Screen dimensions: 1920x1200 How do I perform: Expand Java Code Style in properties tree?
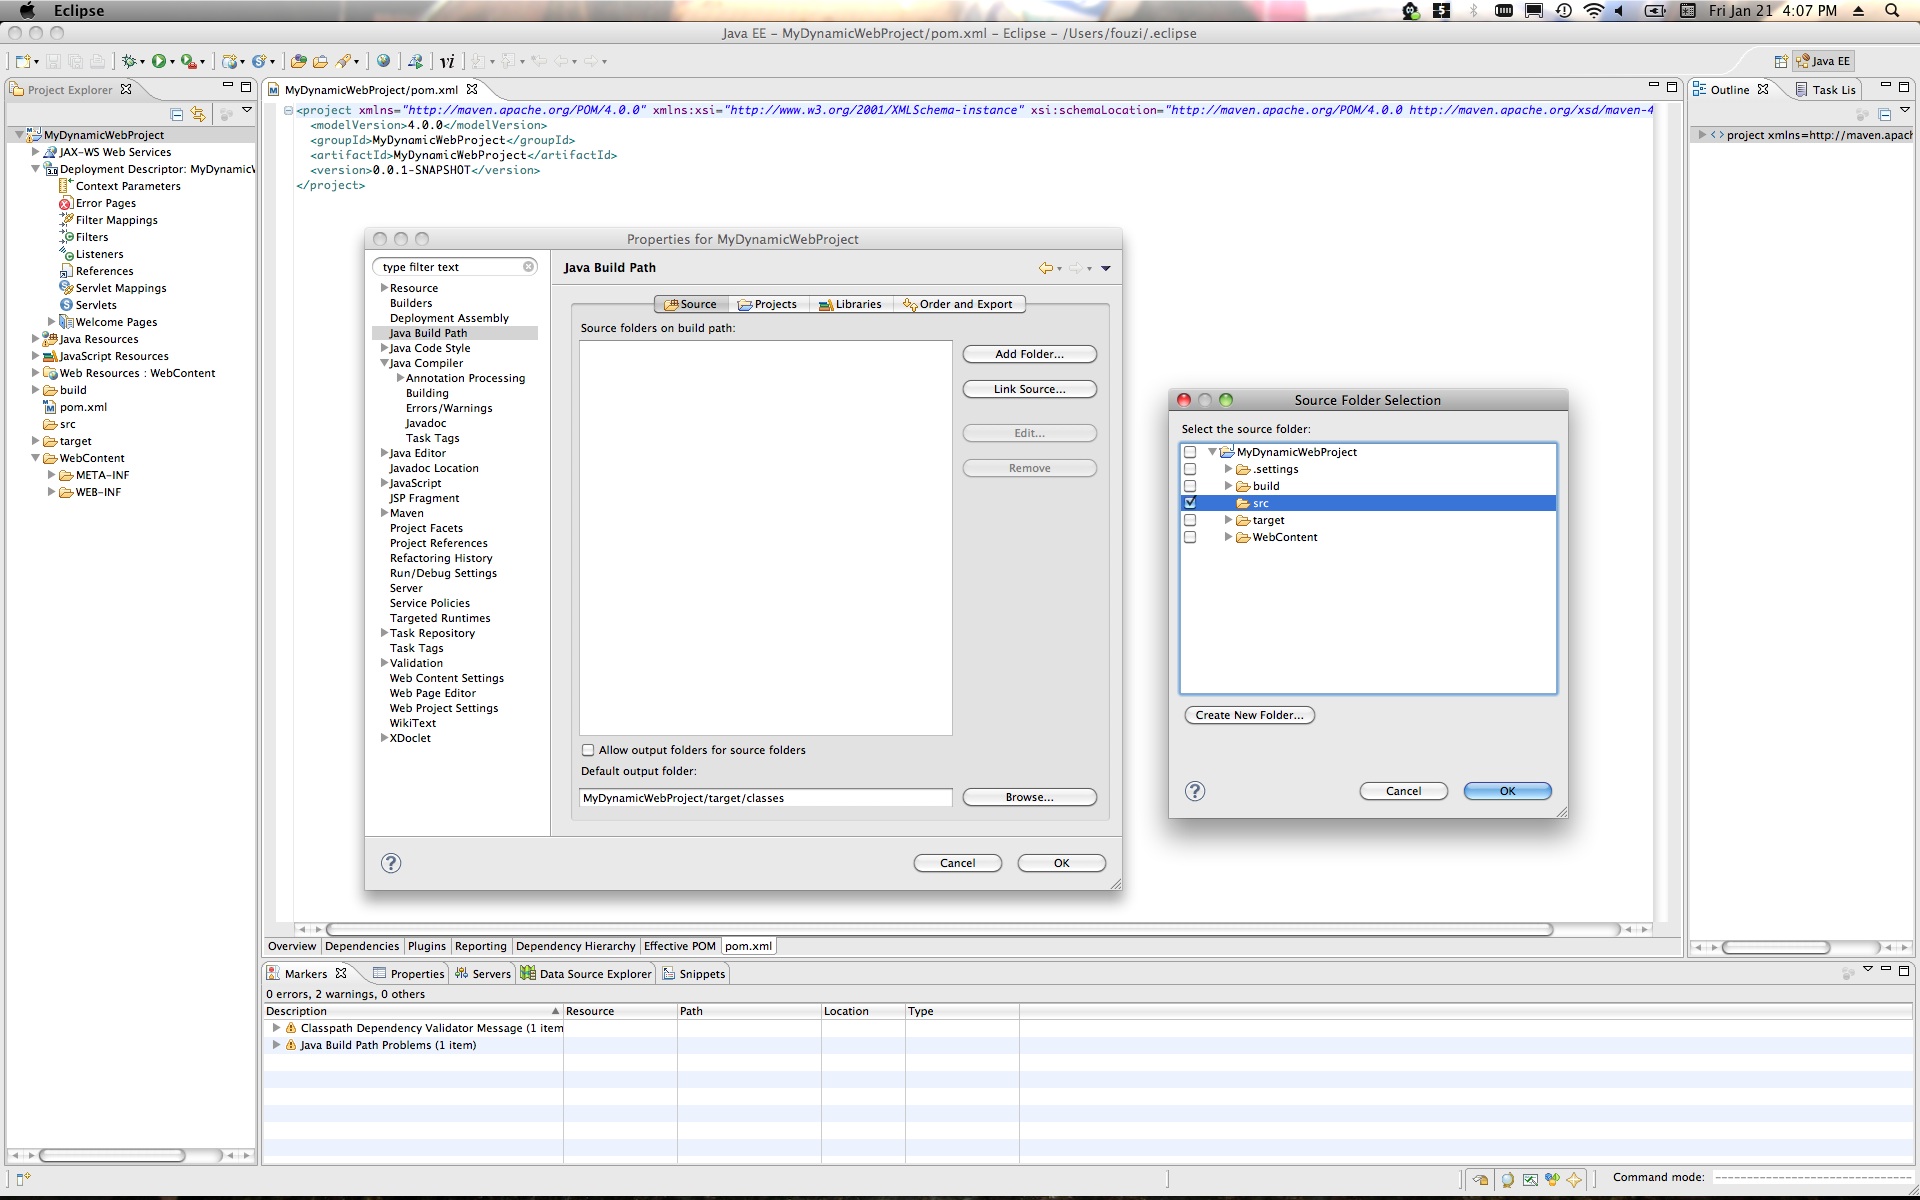pos(384,348)
